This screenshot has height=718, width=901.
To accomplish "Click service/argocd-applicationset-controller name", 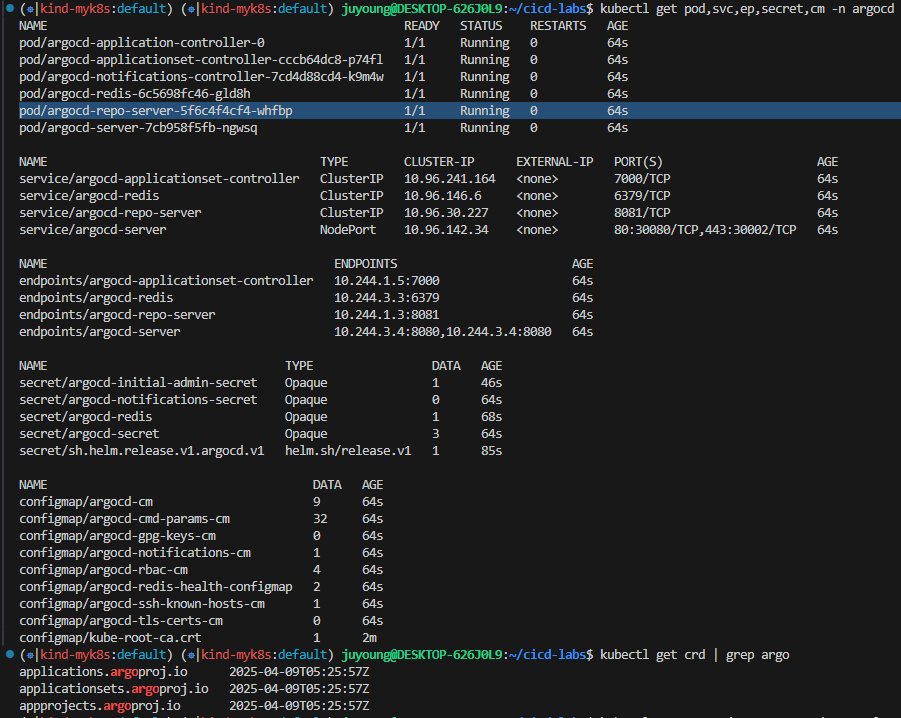I will tap(159, 179).
